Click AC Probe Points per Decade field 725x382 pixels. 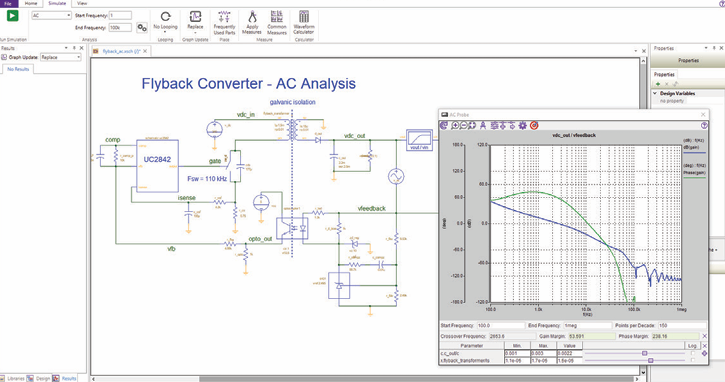682,326
